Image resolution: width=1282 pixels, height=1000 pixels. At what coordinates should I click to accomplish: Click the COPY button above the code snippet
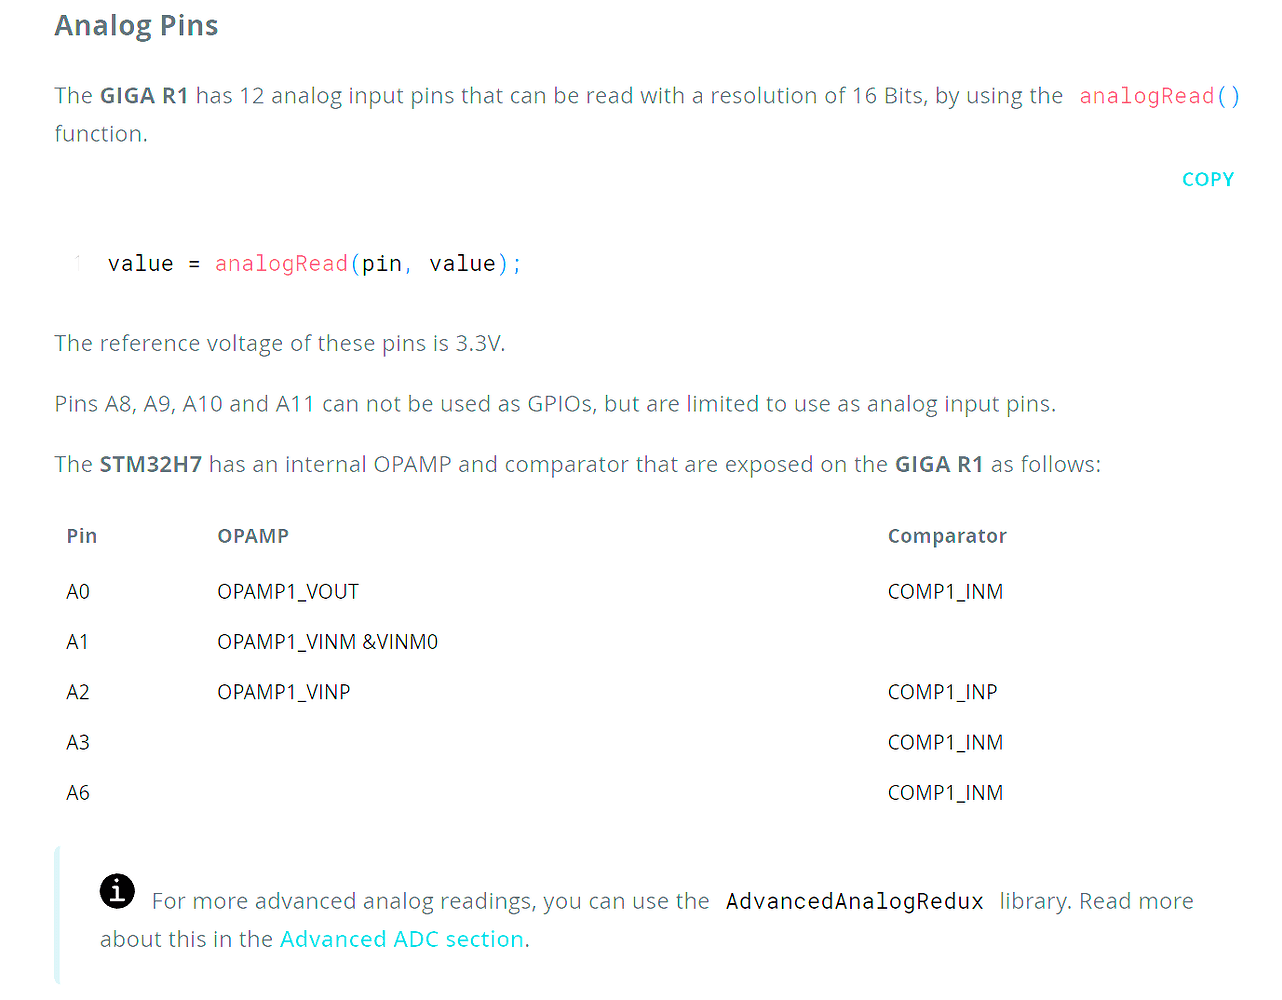coord(1207,178)
